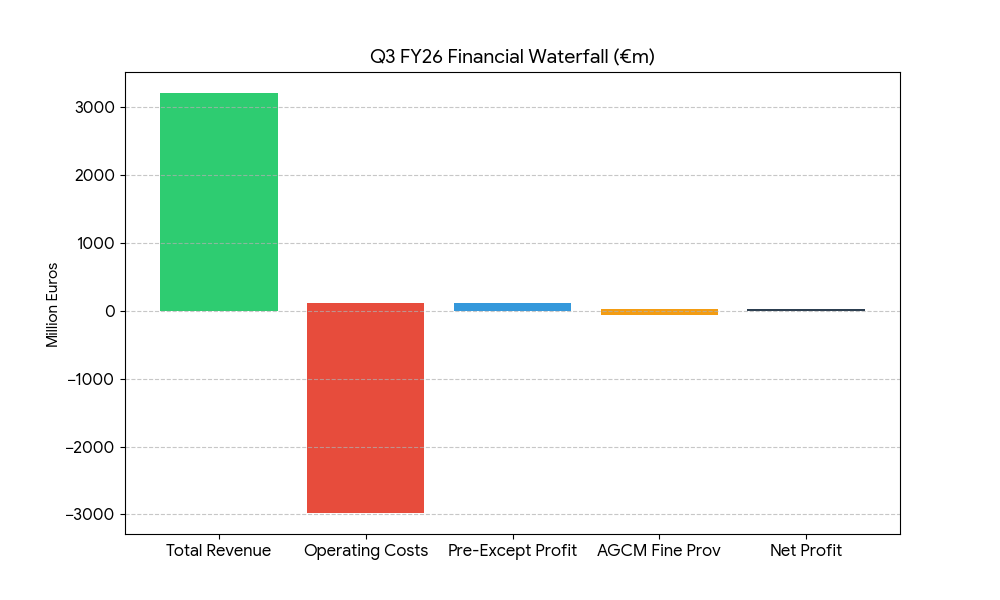Viewport: 1000px width, 600px height.
Task: Select the 2000 y-axis tick label
Action: [x=94, y=176]
